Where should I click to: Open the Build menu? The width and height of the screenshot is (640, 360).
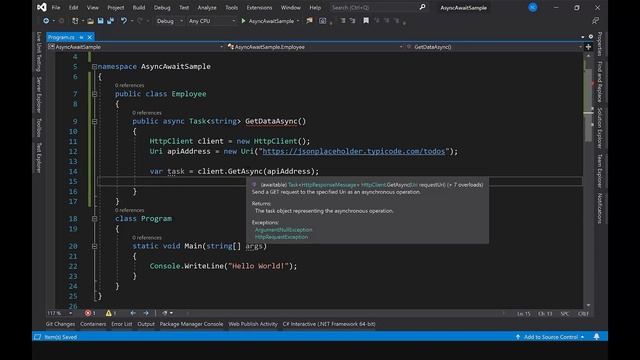(139, 7)
